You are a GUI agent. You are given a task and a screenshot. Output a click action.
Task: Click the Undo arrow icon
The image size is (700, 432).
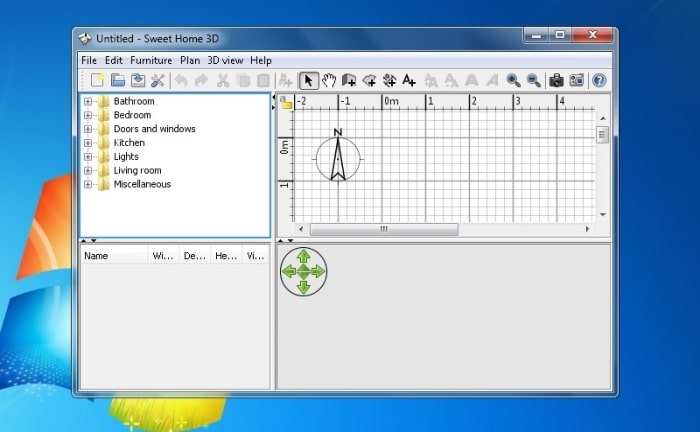point(181,80)
